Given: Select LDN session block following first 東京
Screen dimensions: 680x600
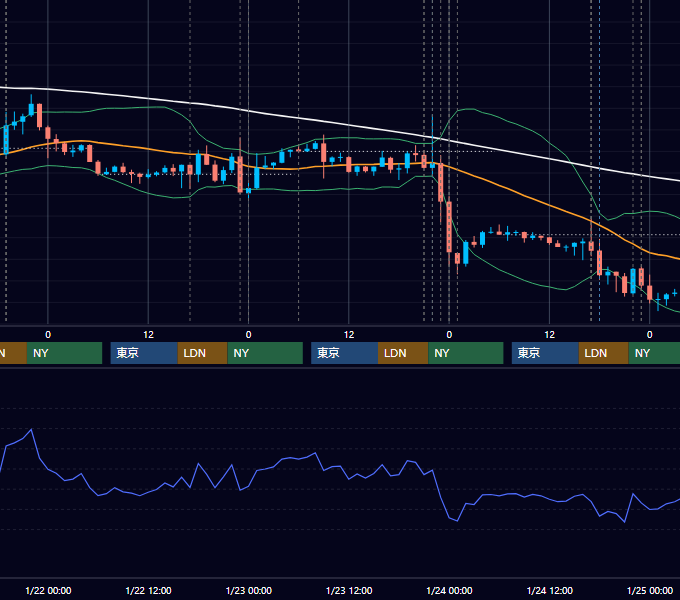Looking at the screenshot, I should [203, 353].
